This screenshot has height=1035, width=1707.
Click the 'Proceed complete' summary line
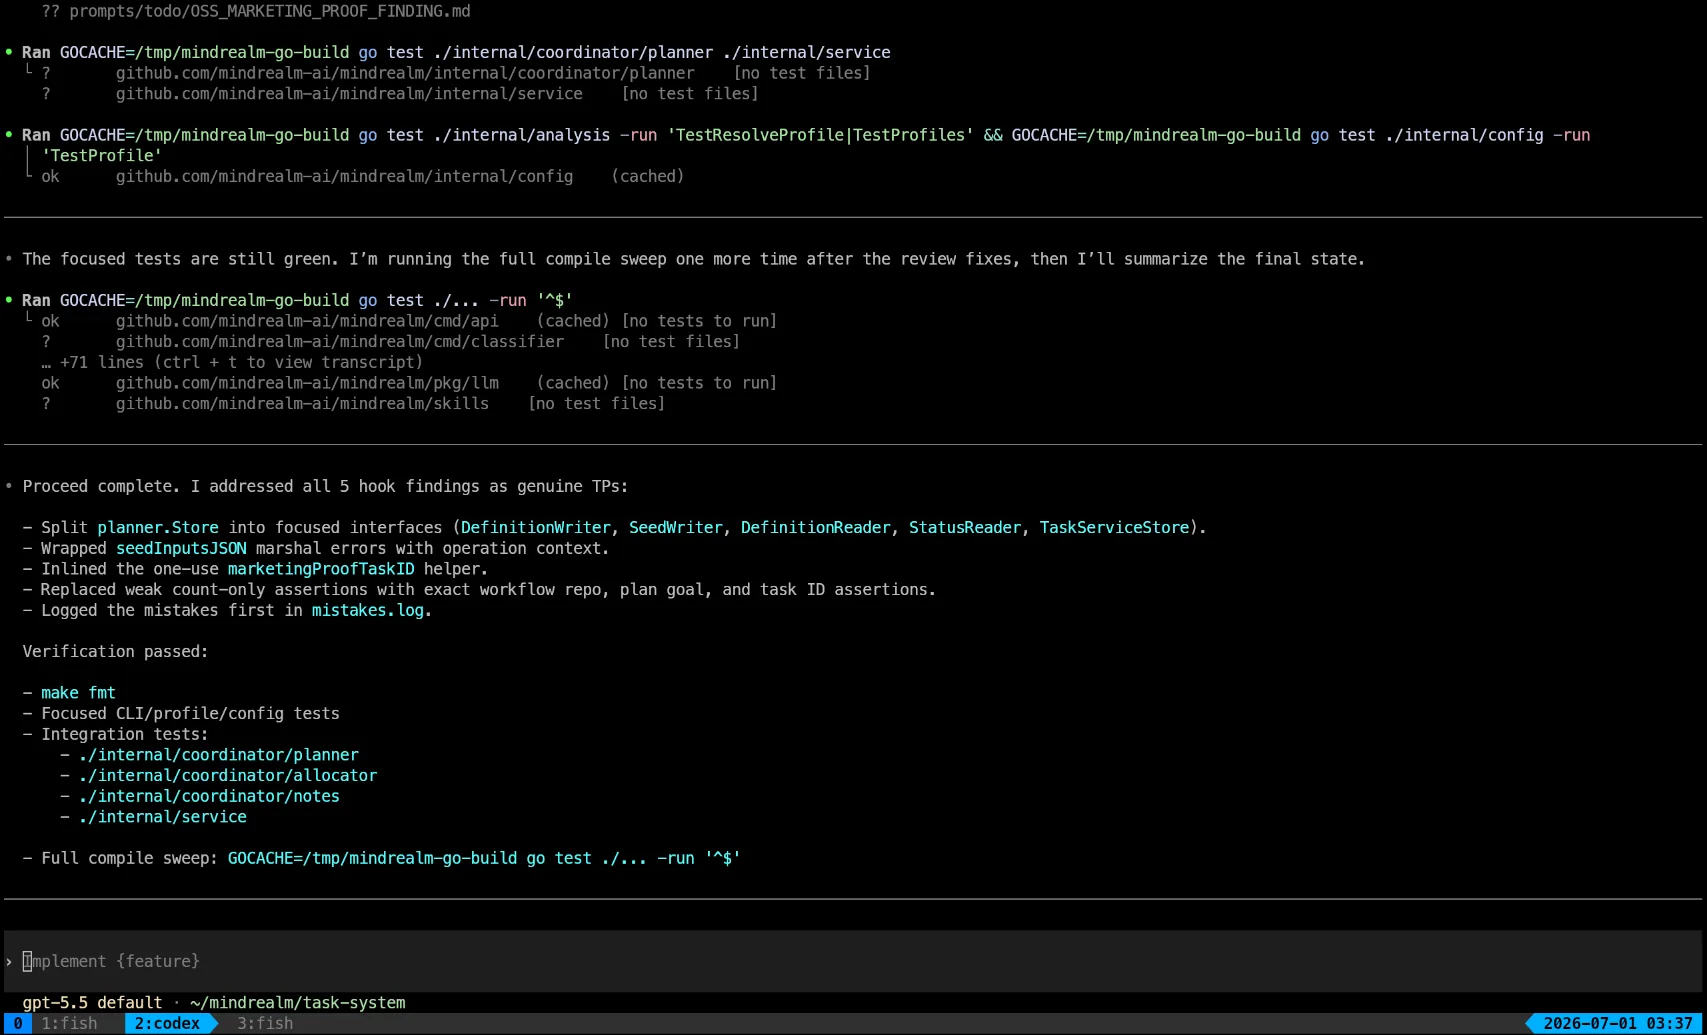[325, 486]
